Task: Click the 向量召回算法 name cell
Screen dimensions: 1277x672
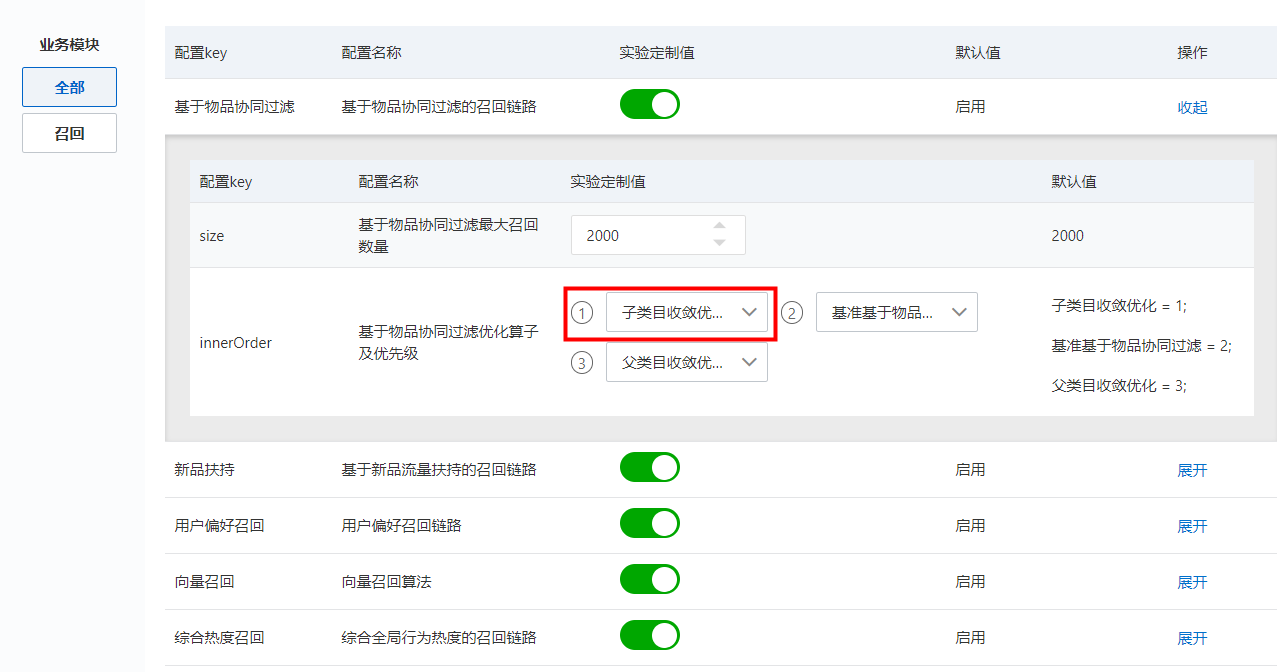Action: [386, 581]
